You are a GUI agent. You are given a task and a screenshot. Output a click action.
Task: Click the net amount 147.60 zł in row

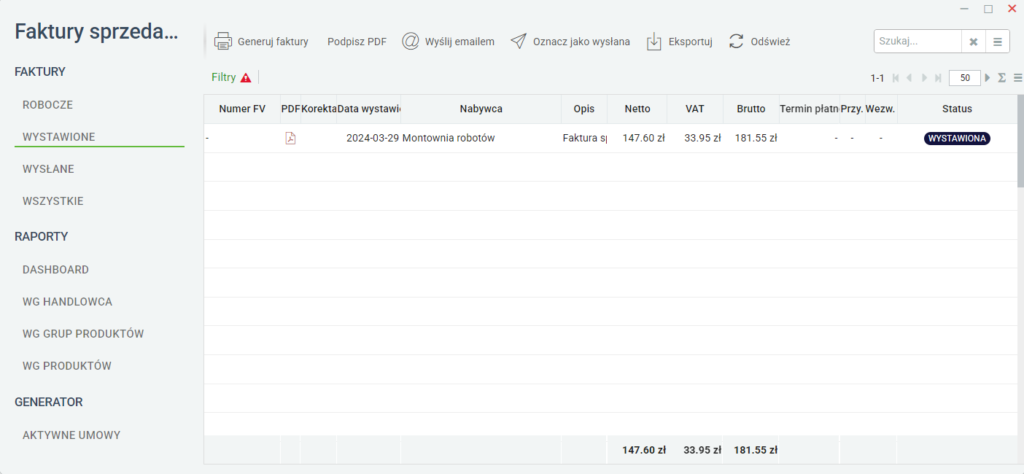643,138
